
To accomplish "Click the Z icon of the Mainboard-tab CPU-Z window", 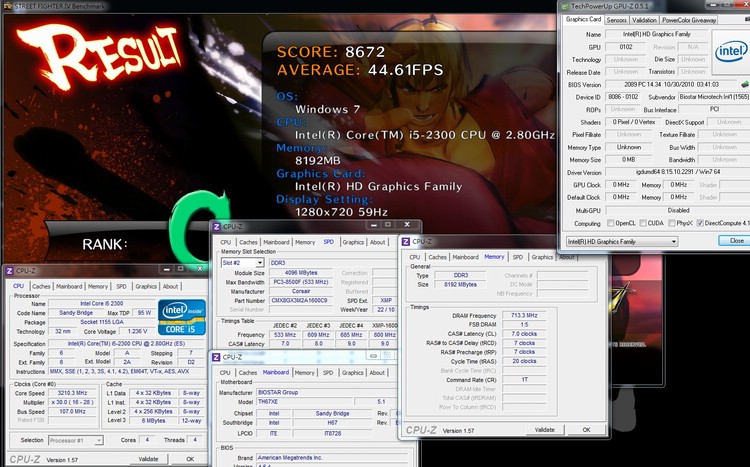I will [216, 357].
